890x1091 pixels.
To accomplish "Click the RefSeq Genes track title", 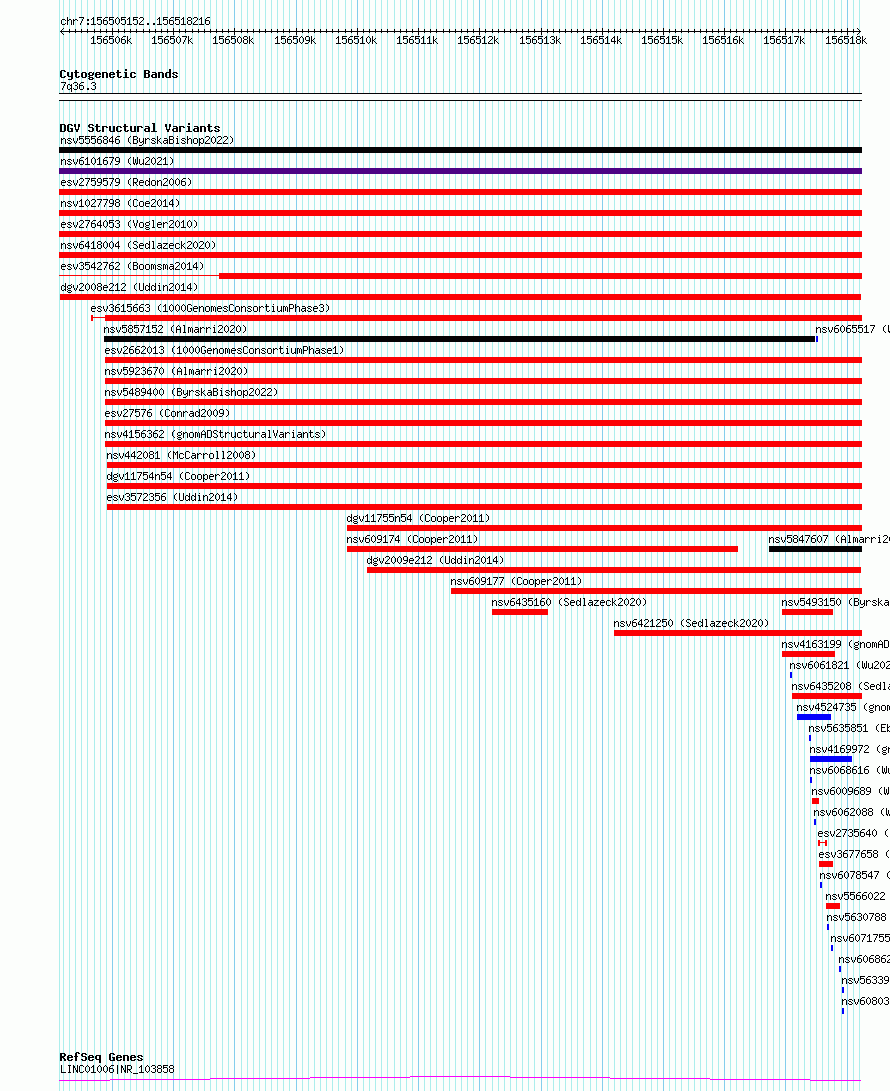I will 101,1057.
